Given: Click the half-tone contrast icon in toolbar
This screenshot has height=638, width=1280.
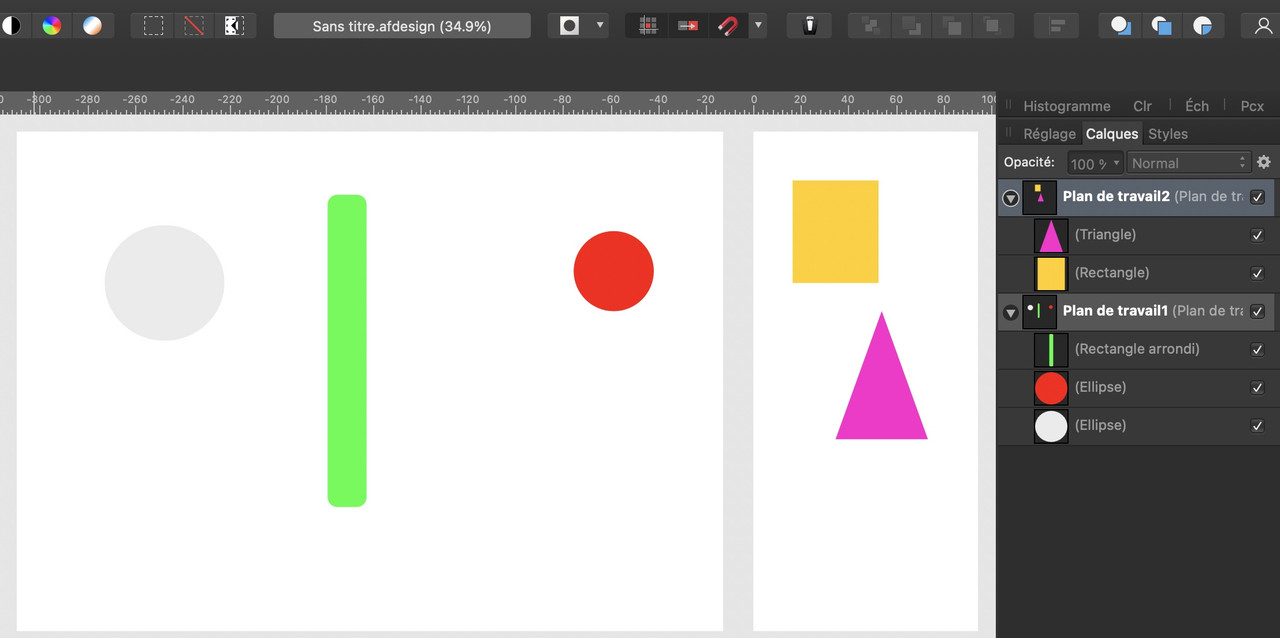Looking at the screenshot, I should (x=11, y=26).
